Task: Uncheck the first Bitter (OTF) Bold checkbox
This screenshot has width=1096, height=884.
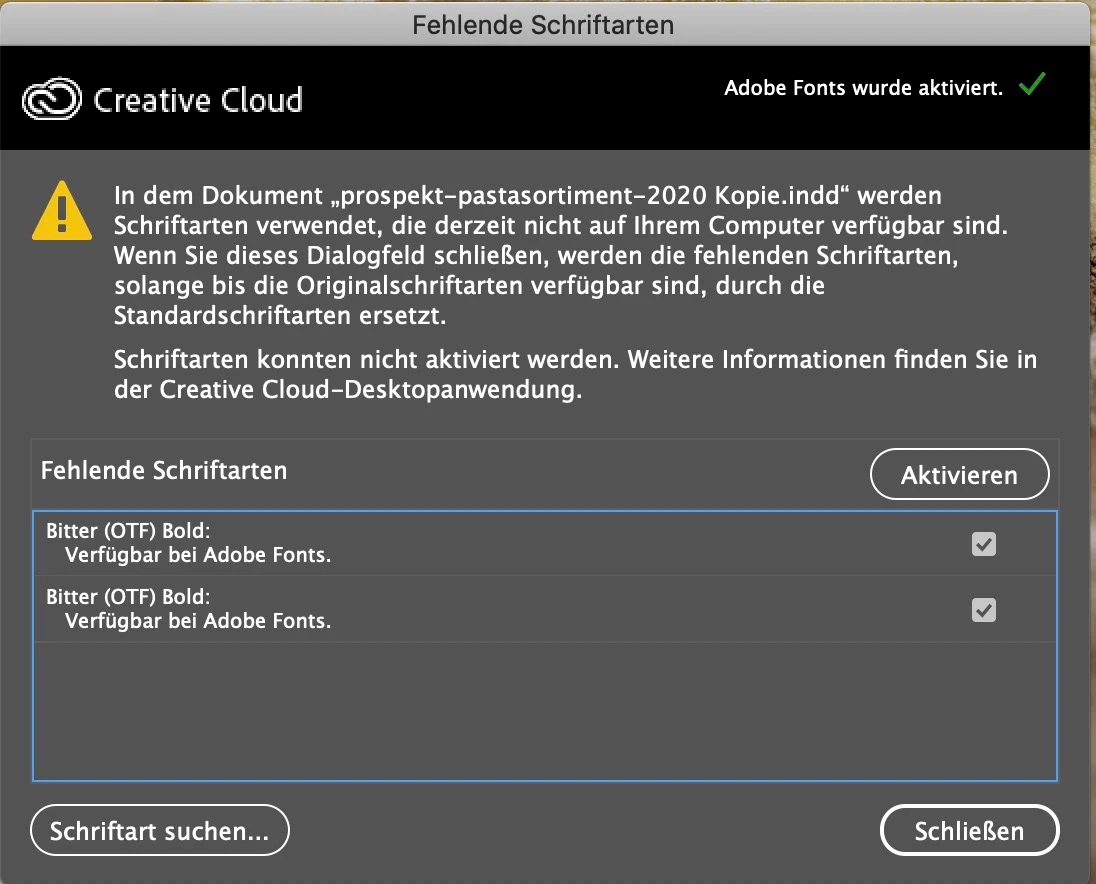Action: pos(983,544)
